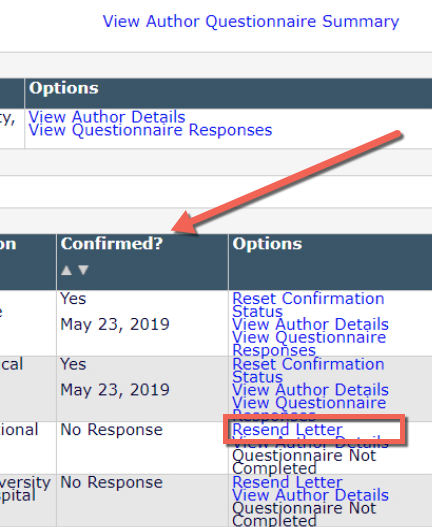Click Reset Confirmation Status in second Yes row

(308, 370)
